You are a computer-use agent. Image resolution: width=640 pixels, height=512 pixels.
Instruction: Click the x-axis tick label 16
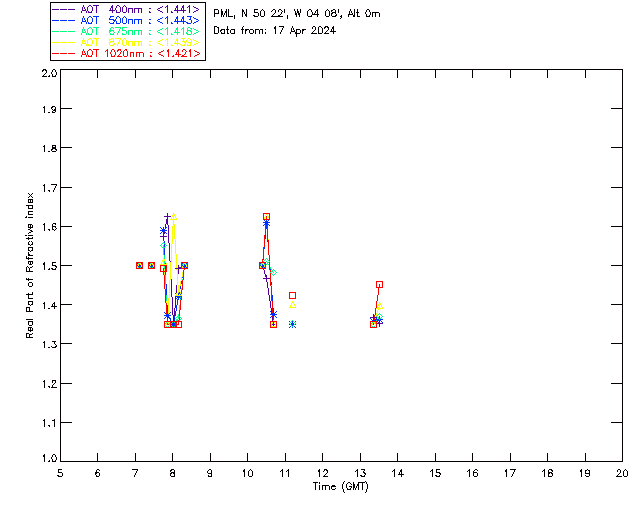472,473
